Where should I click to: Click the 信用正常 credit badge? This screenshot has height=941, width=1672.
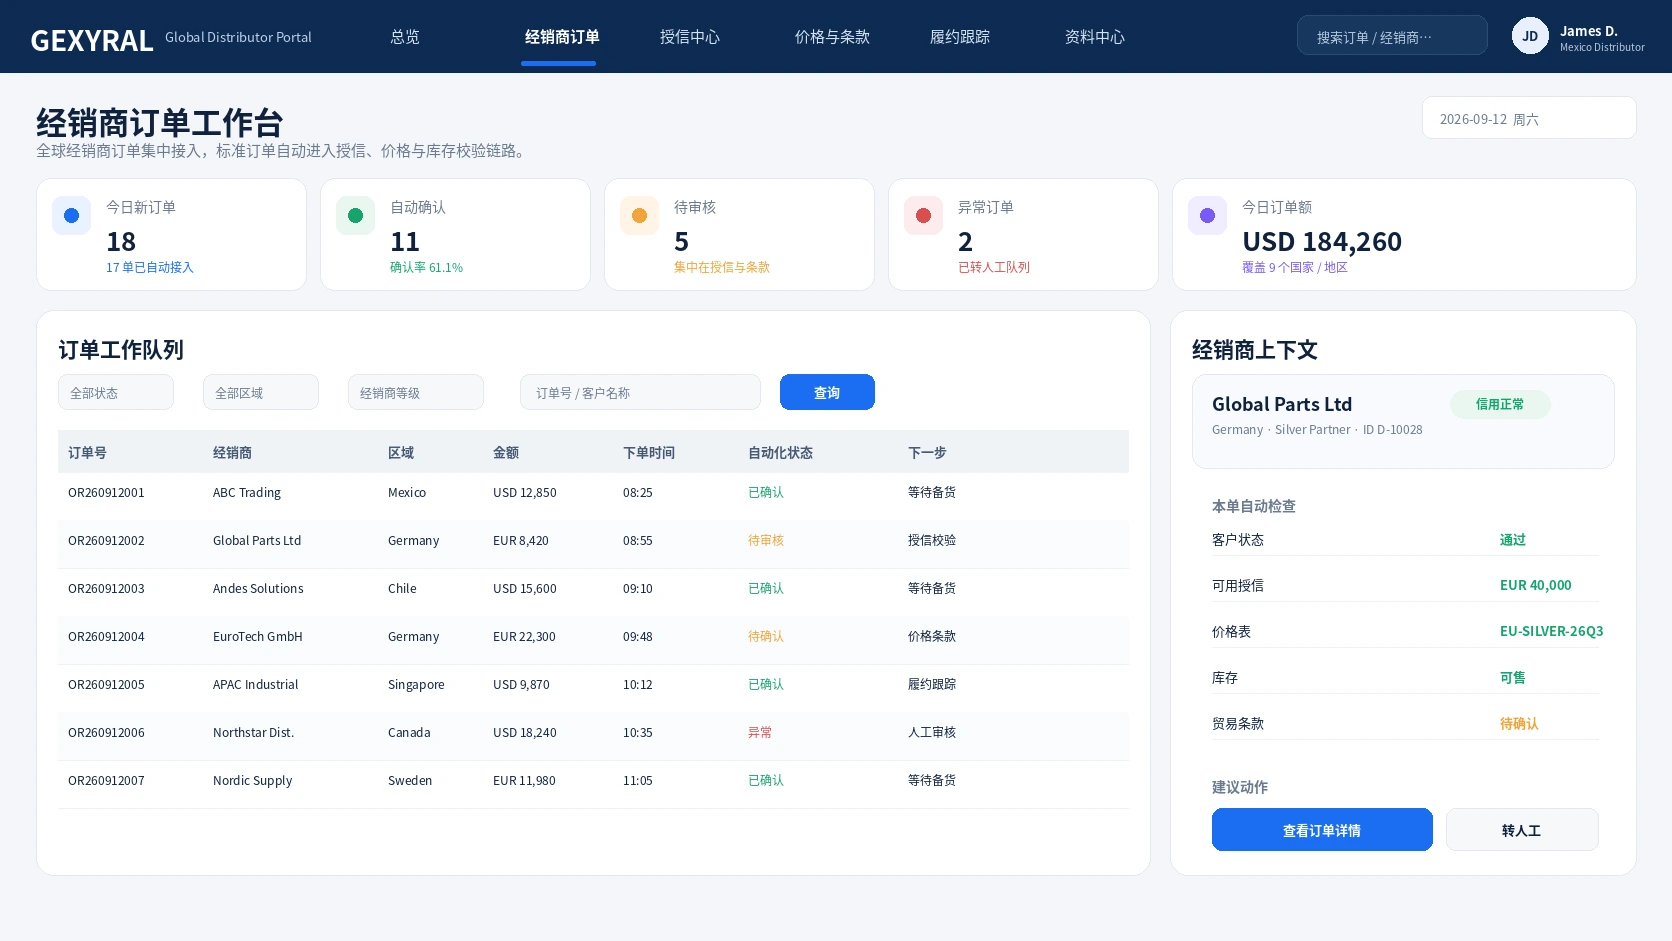point(1500,404)
